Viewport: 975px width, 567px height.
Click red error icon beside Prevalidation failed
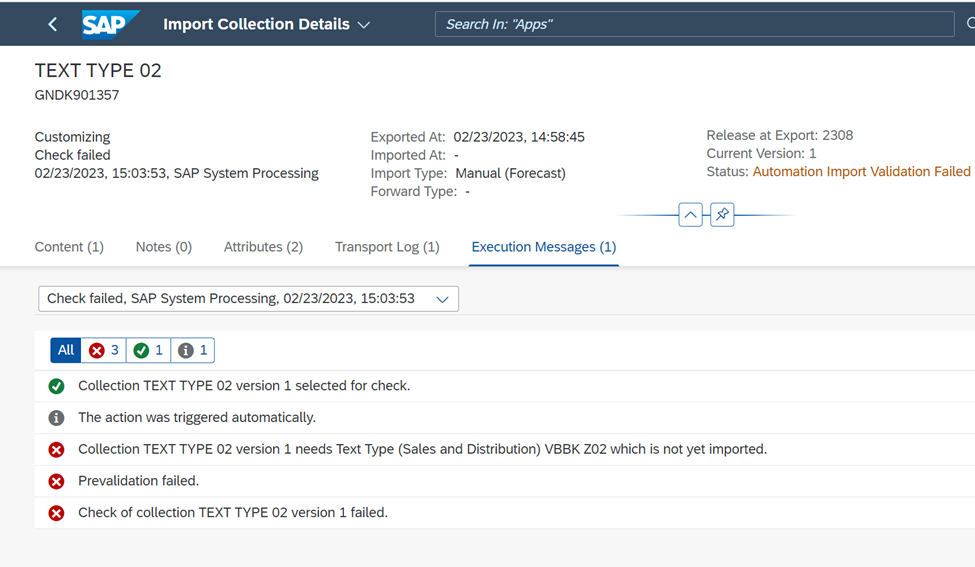pos(57,481)
